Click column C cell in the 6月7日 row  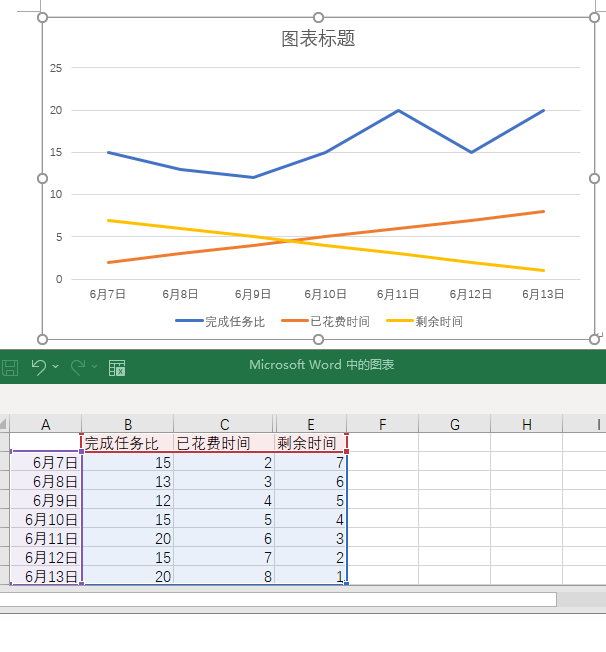point(224,462)
